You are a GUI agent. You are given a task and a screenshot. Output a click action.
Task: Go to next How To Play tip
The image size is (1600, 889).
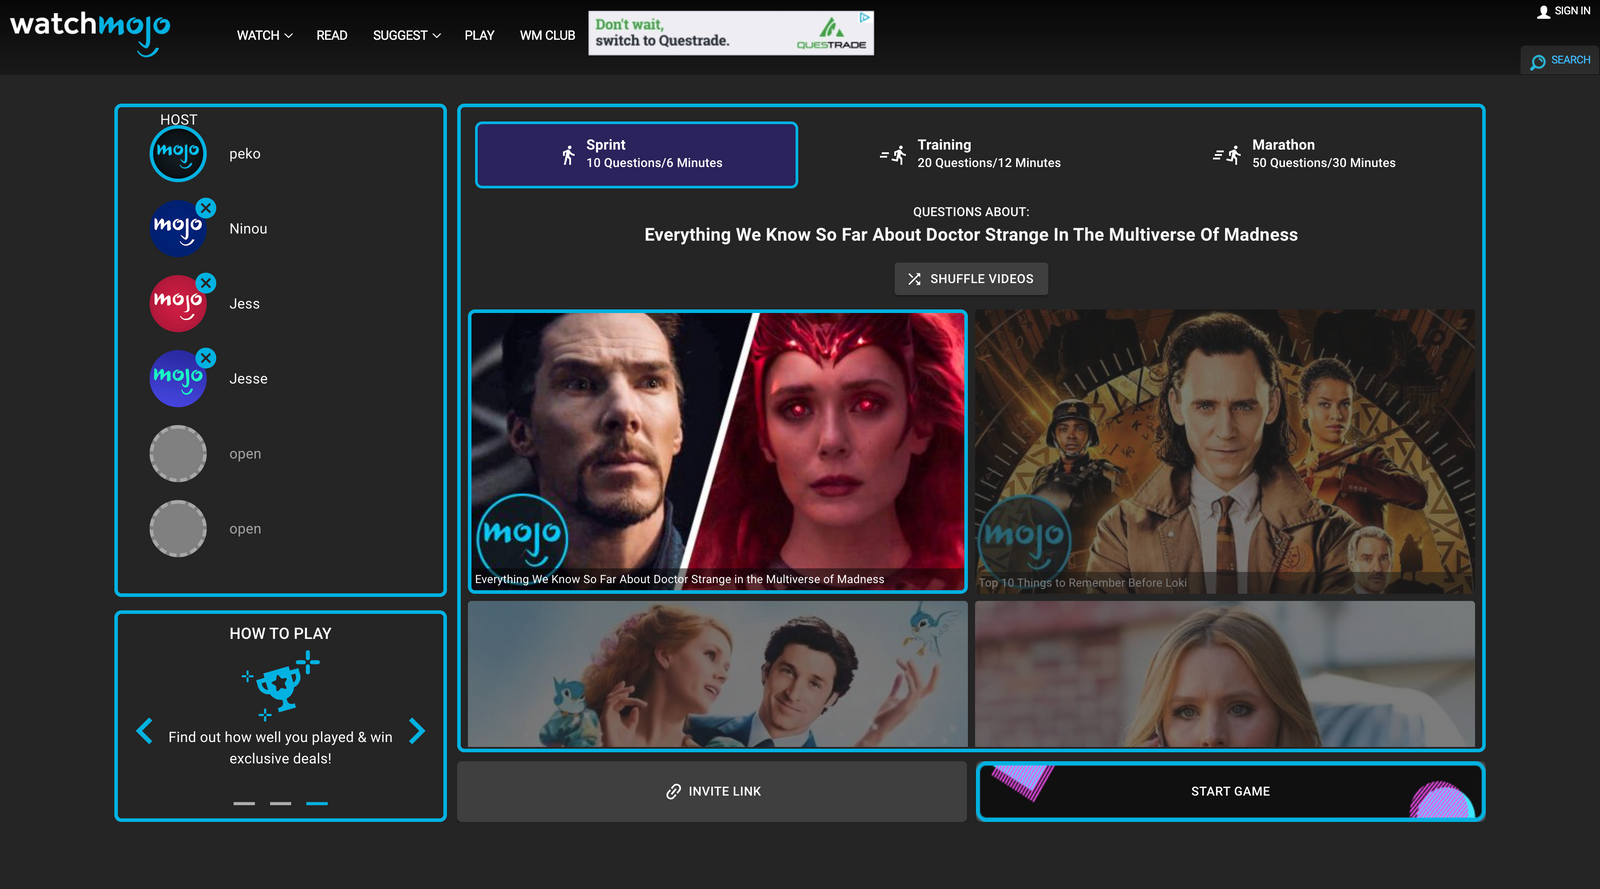click(417, 731)
